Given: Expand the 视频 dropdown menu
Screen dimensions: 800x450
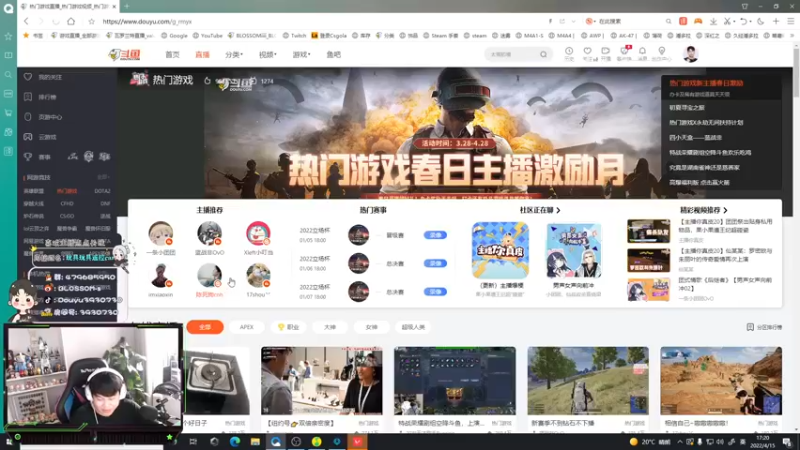Looking at the screenshot, I should click(x=267, y=55).
